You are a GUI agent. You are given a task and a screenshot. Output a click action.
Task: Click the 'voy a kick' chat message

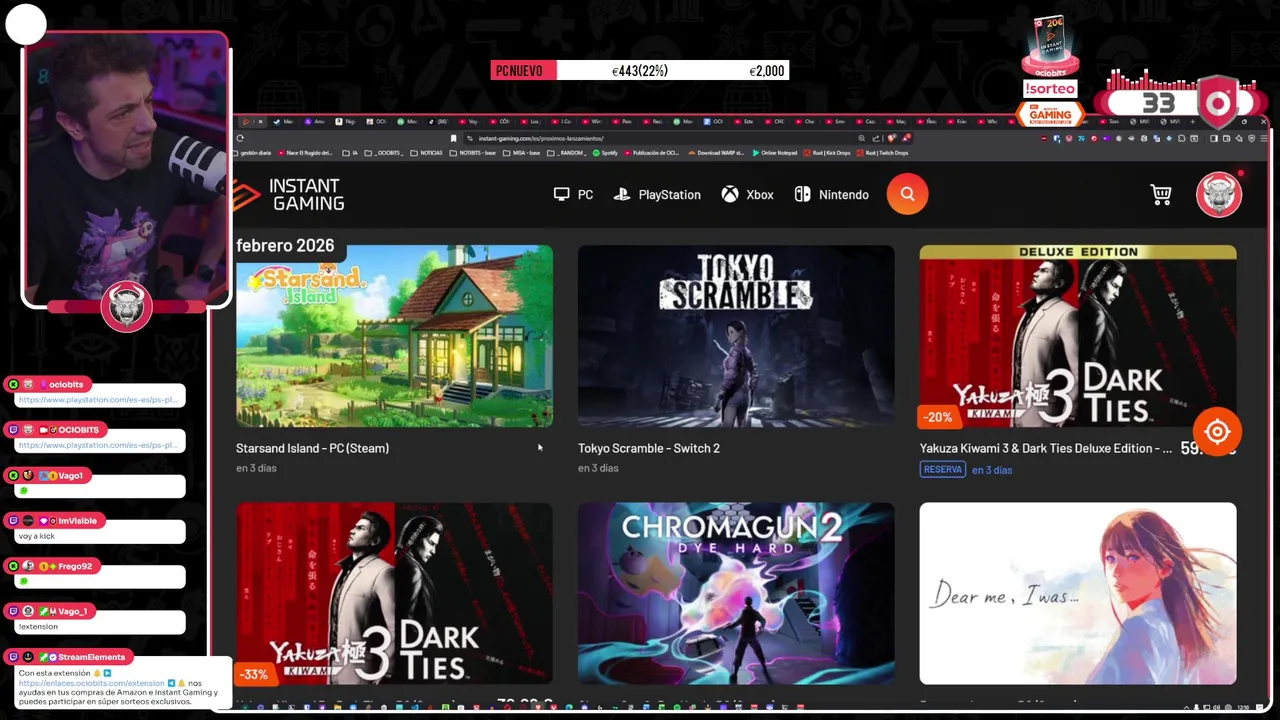coord(36,536)
